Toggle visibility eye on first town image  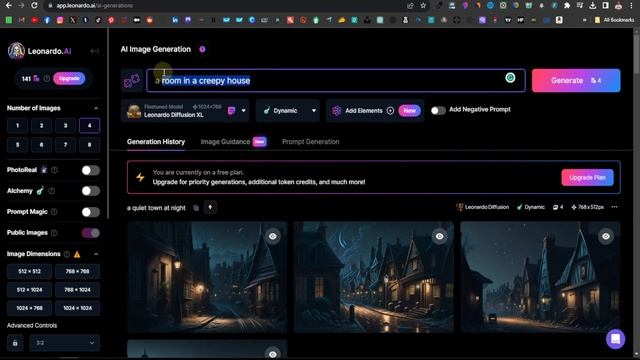click(273, 236)
